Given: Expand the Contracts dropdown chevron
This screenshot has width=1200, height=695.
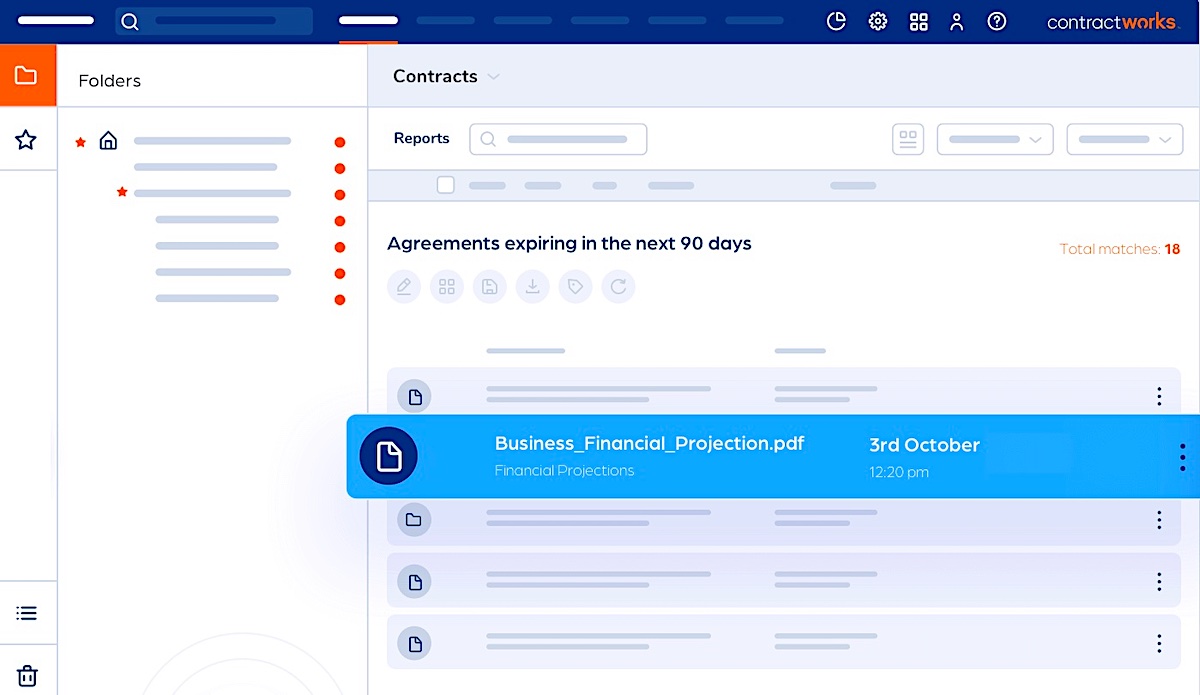Looking at the screenshot, I should (x=493, y=77).
